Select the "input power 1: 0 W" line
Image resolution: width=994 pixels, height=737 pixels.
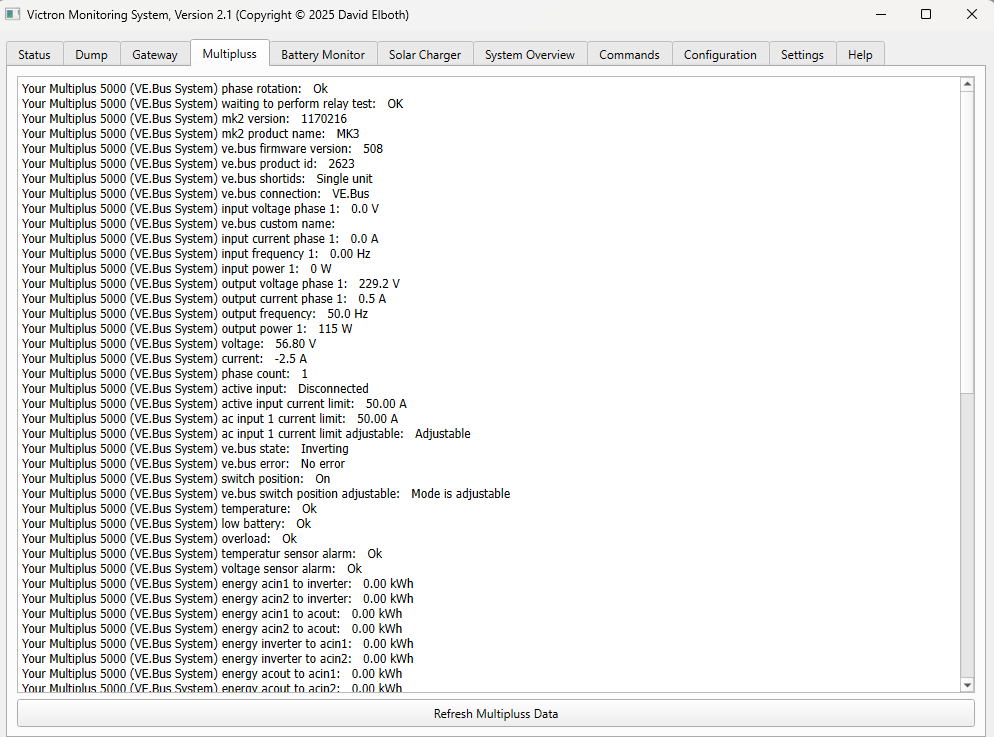coord(176,269)
